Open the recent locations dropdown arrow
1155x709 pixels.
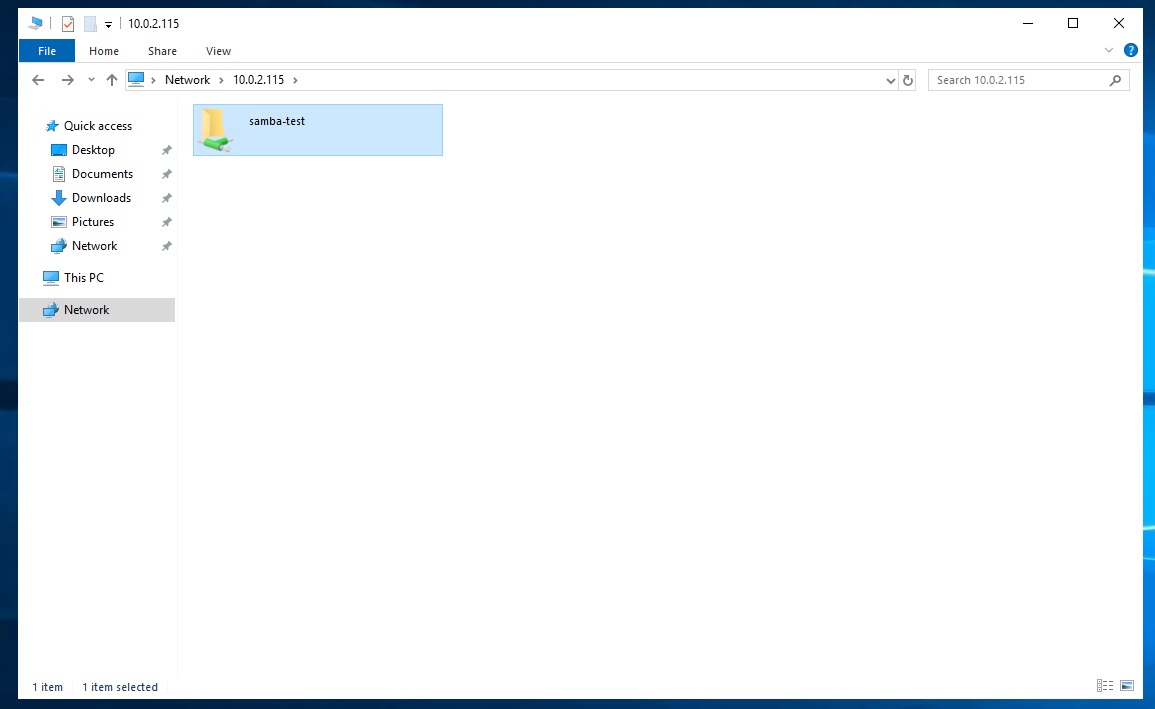click(91, 80)
